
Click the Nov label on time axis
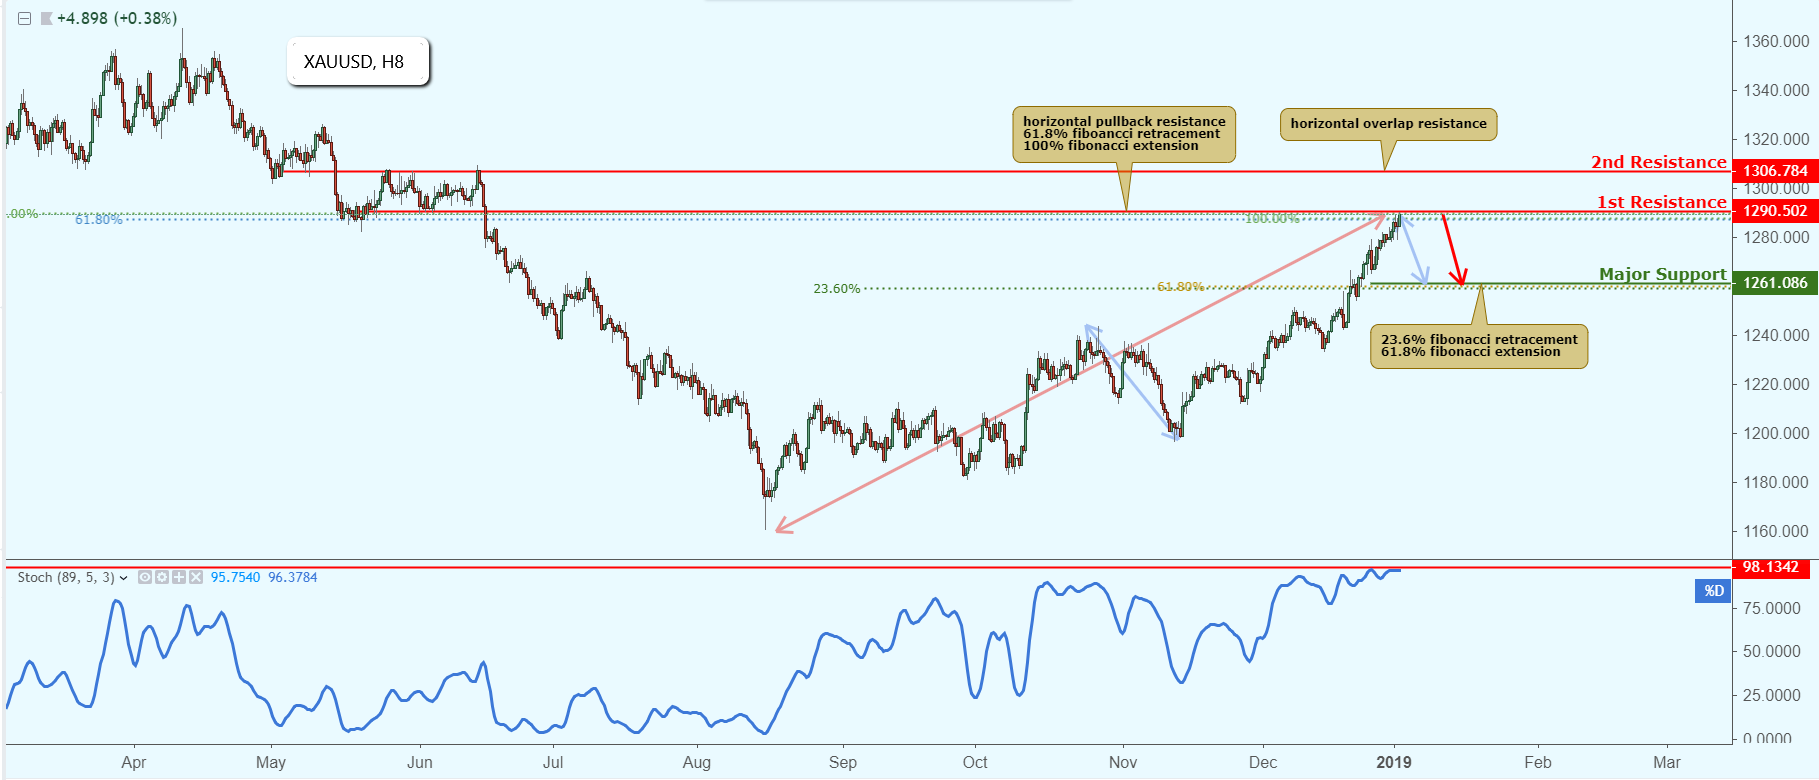tap(1123, 762)
